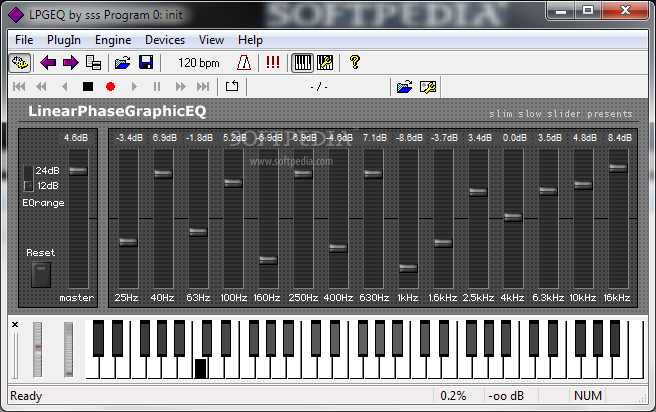Open the PlugIn menu
Viewport: 656px width, 412px height.
click(64, 40)
